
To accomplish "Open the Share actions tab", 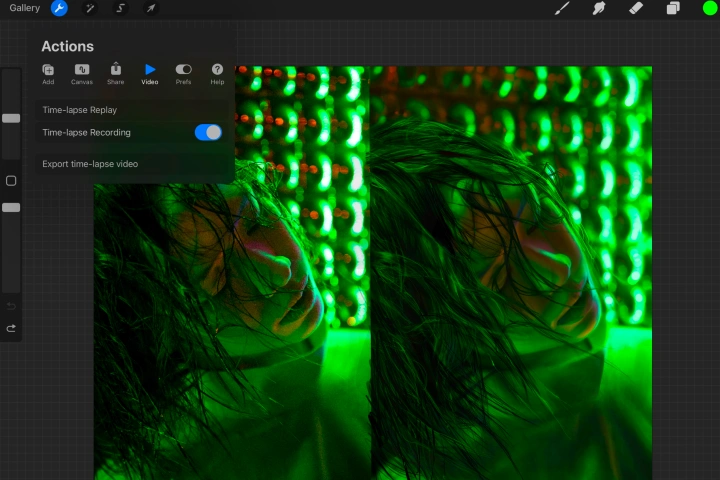I will coord(116,74).
